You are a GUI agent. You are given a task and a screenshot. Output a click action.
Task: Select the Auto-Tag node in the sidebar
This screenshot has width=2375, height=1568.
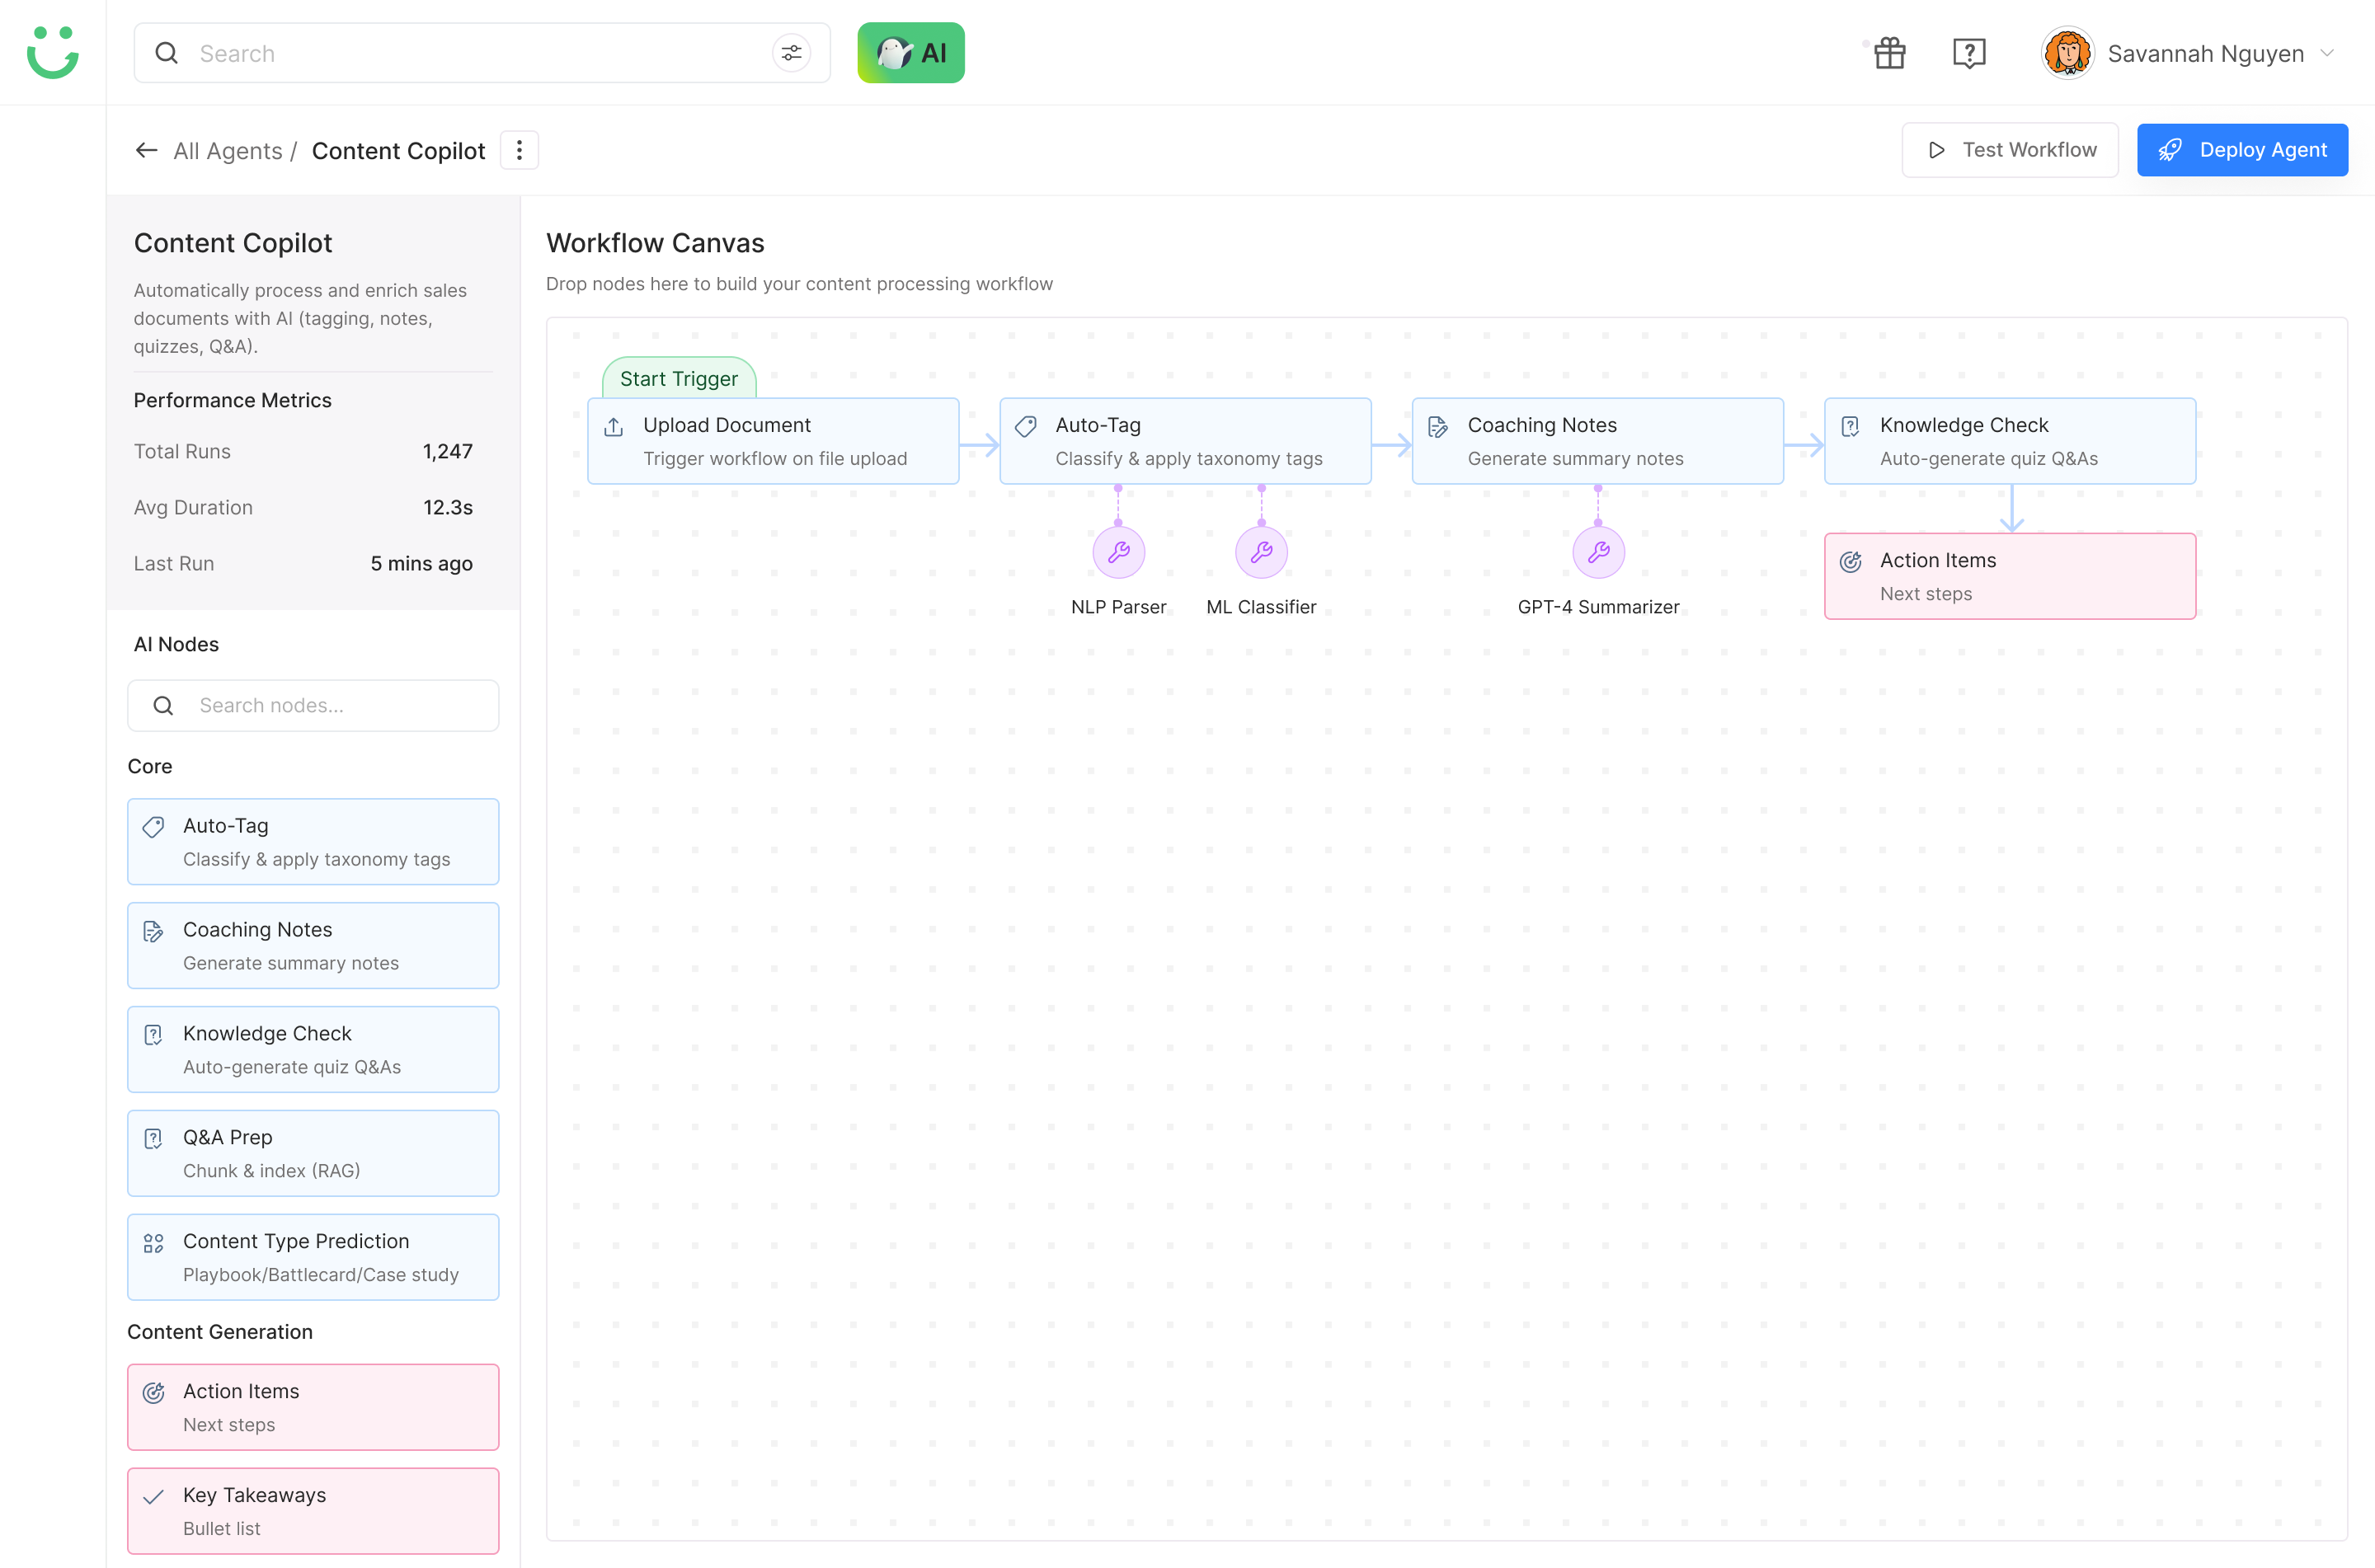(313, 841)
